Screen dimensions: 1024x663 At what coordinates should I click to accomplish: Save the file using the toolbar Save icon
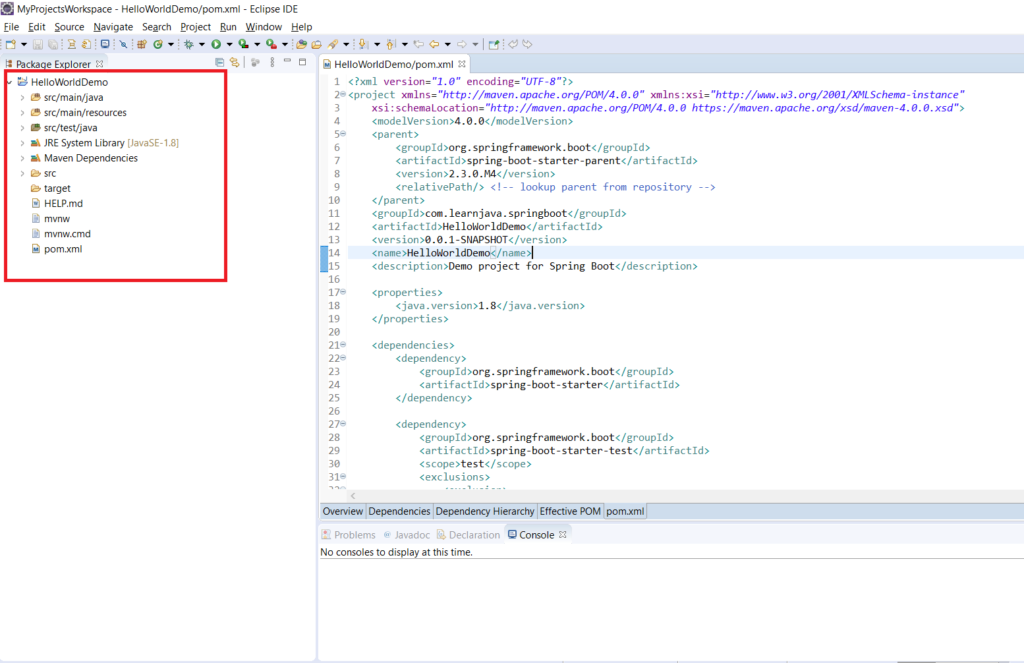(x=38, y=43)
